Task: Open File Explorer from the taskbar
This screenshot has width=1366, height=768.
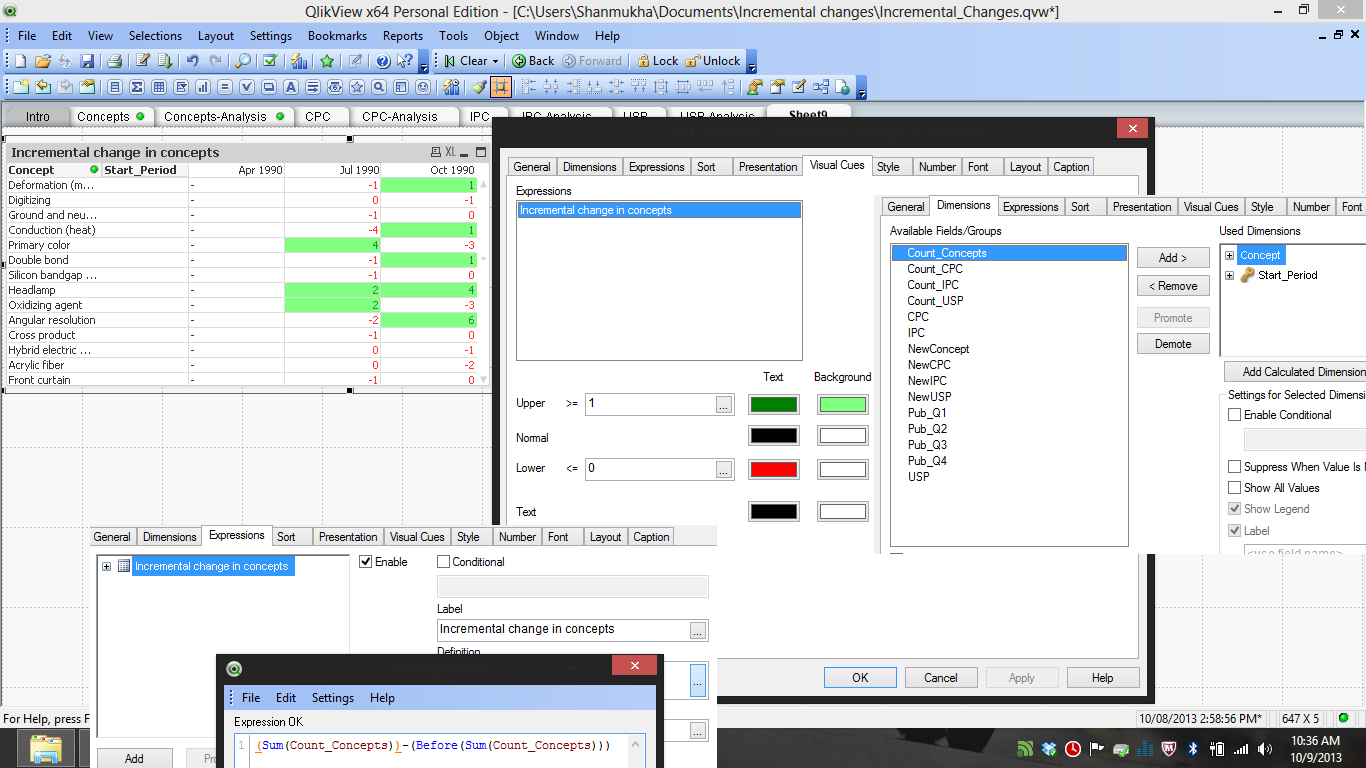Action: [46, 748]
